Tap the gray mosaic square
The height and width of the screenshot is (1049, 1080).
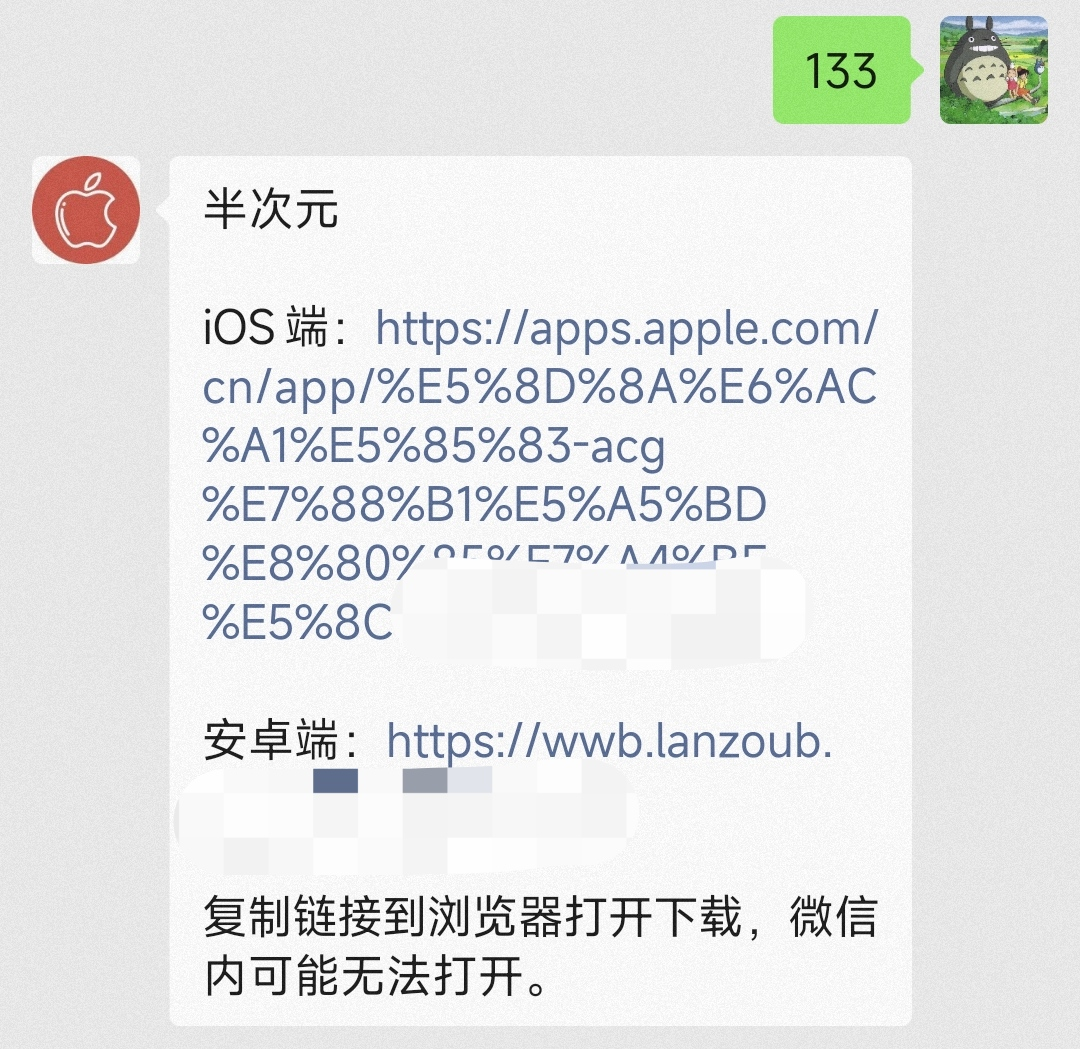[425, 781]
